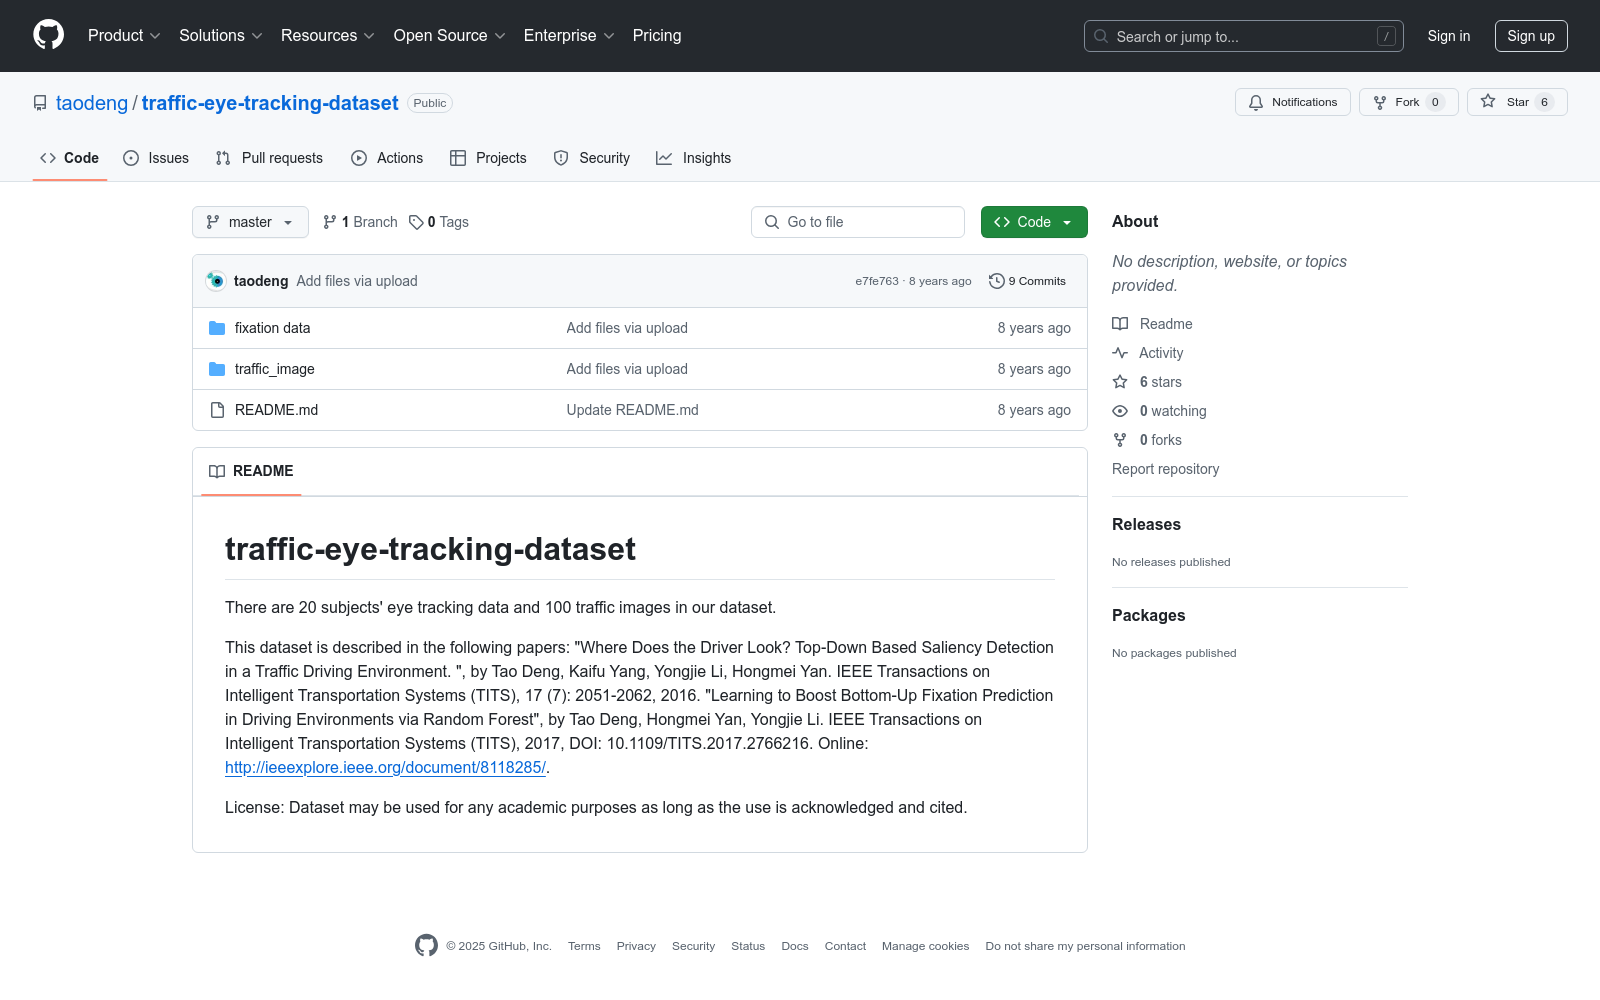Click the Public visibility badge
Screen dimensions: 1600x1000
(x=430, y=103)
